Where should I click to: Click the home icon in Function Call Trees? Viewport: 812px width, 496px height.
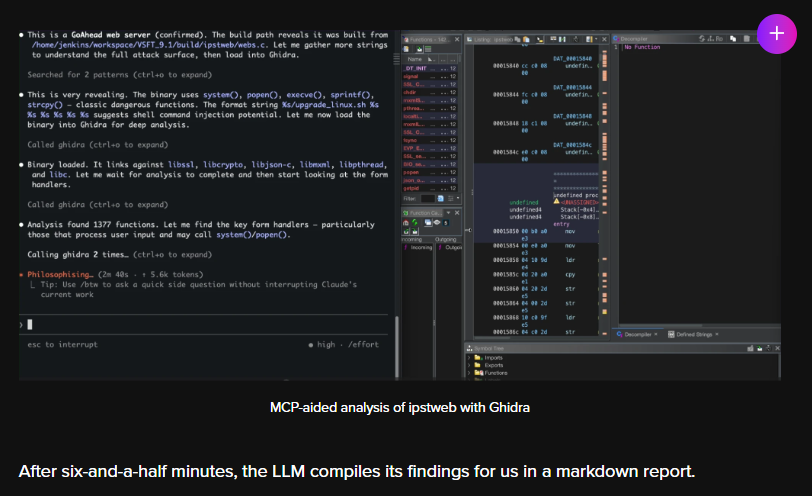pyautogui.click(x=406, y=223)
